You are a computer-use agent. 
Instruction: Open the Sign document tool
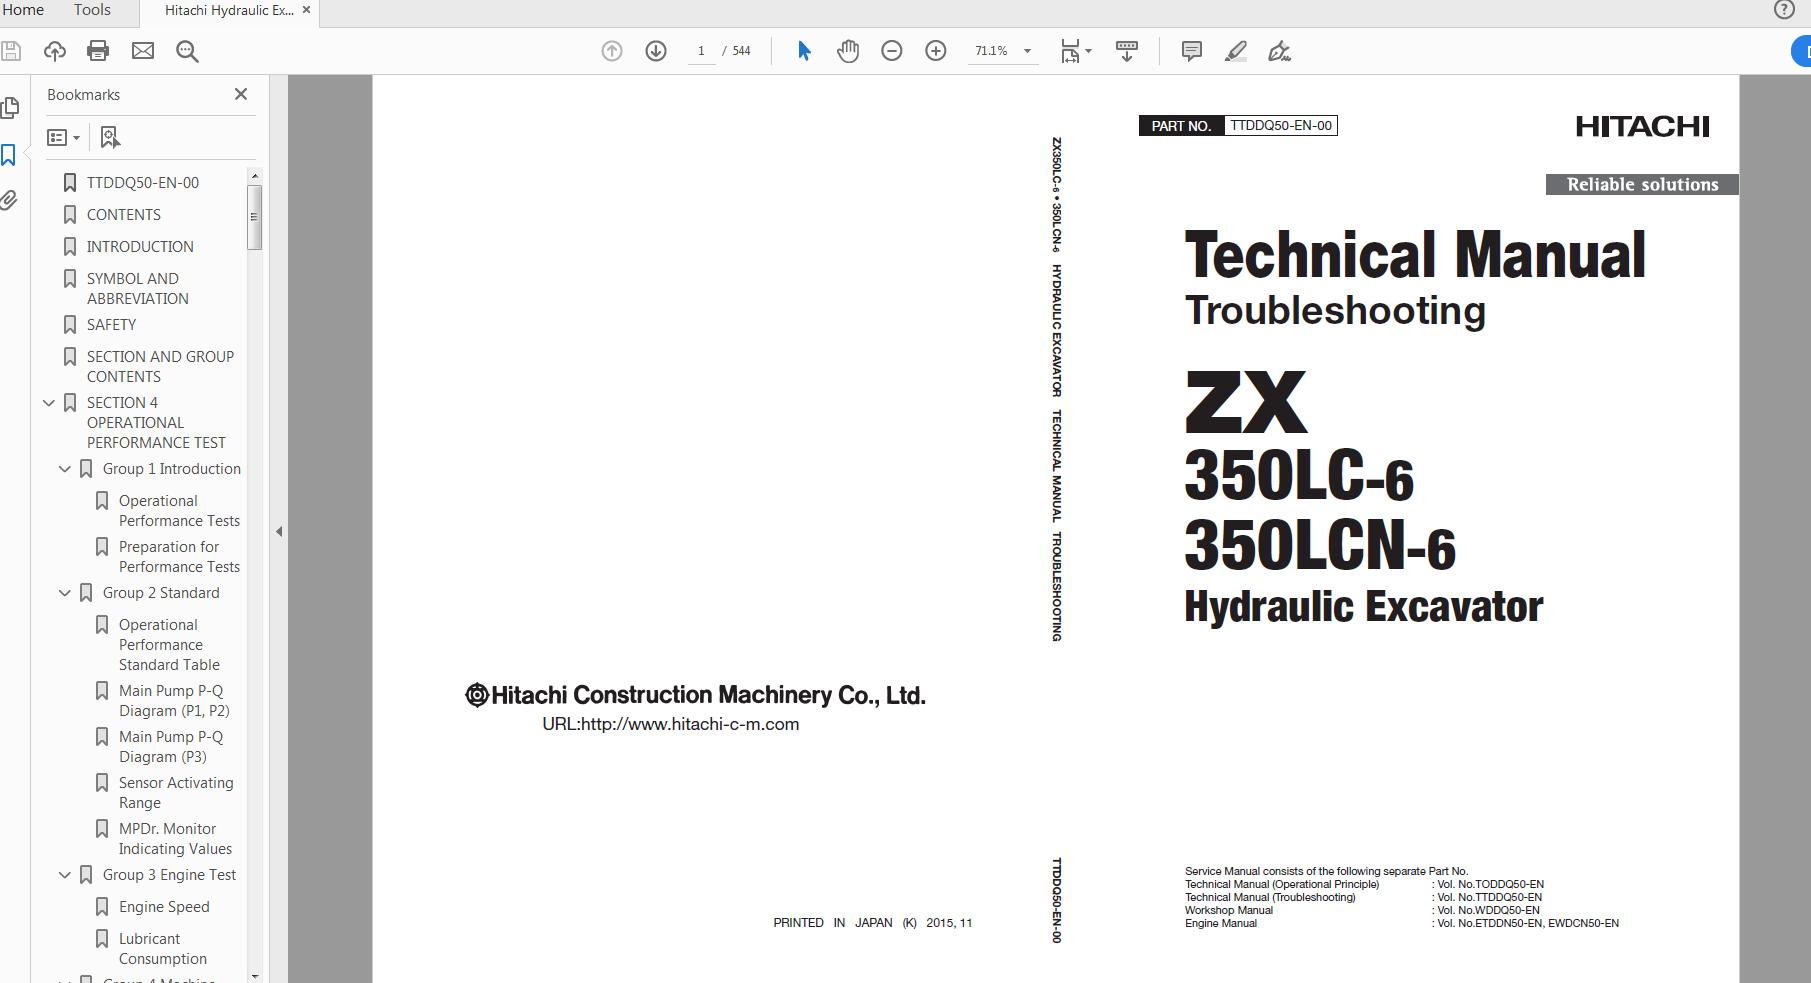[x=1280, y=51]
